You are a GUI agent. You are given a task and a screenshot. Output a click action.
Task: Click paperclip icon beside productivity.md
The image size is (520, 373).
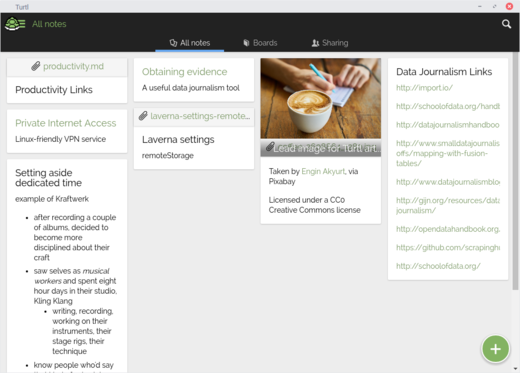point(36,66)
